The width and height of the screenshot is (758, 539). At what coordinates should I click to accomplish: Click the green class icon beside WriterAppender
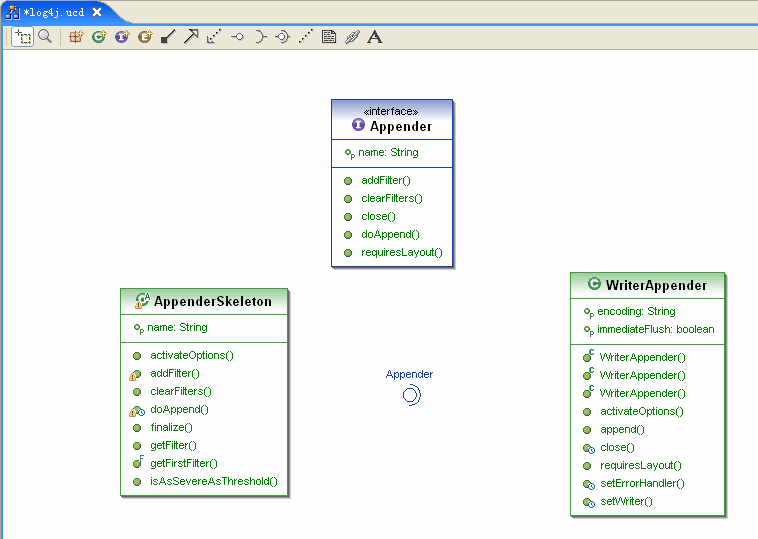(594, 284)
